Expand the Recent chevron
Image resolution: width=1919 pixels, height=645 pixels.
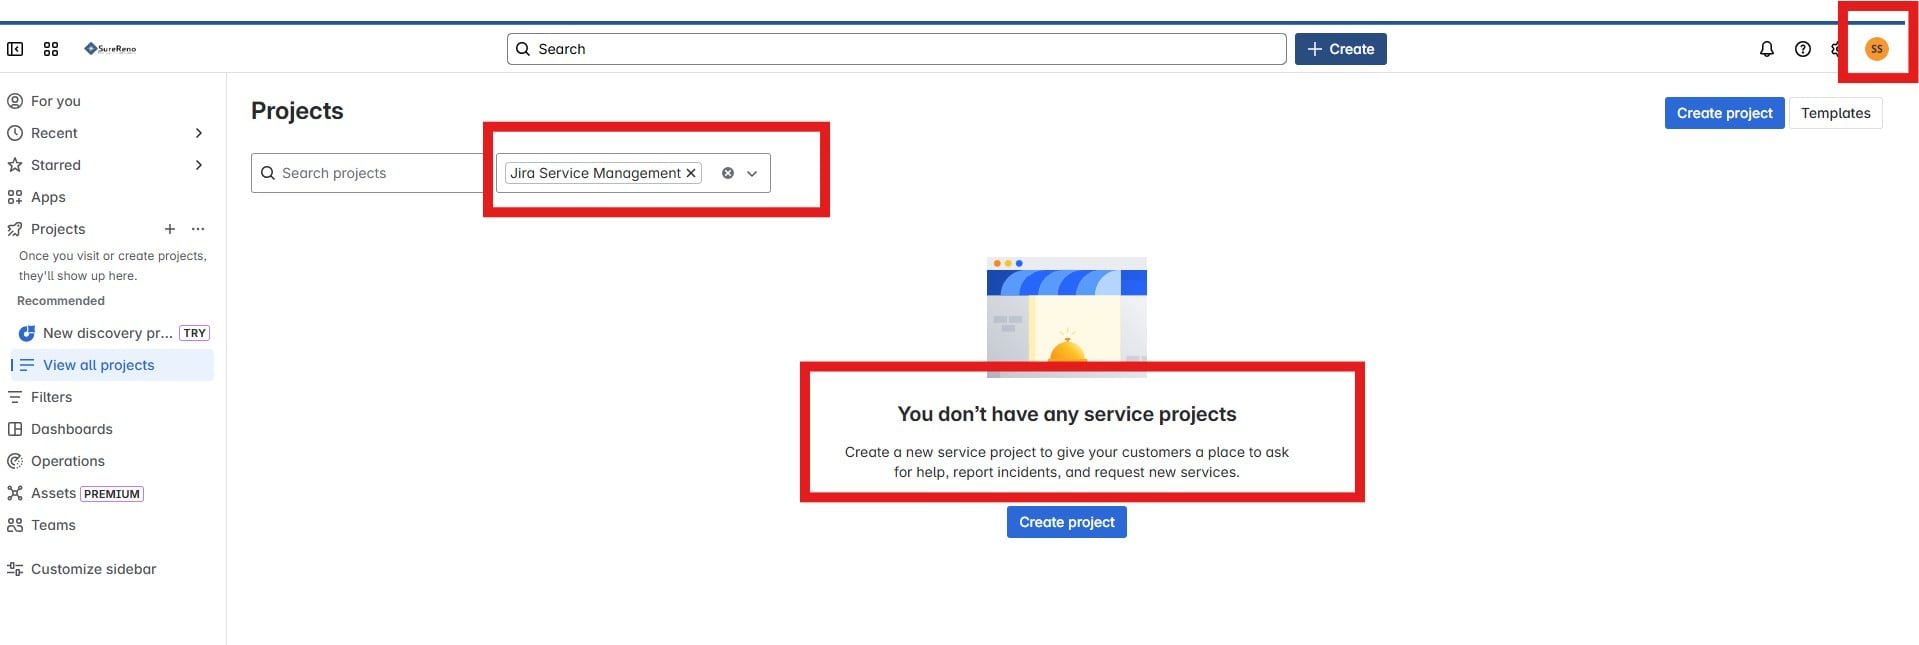pos(199,133)
